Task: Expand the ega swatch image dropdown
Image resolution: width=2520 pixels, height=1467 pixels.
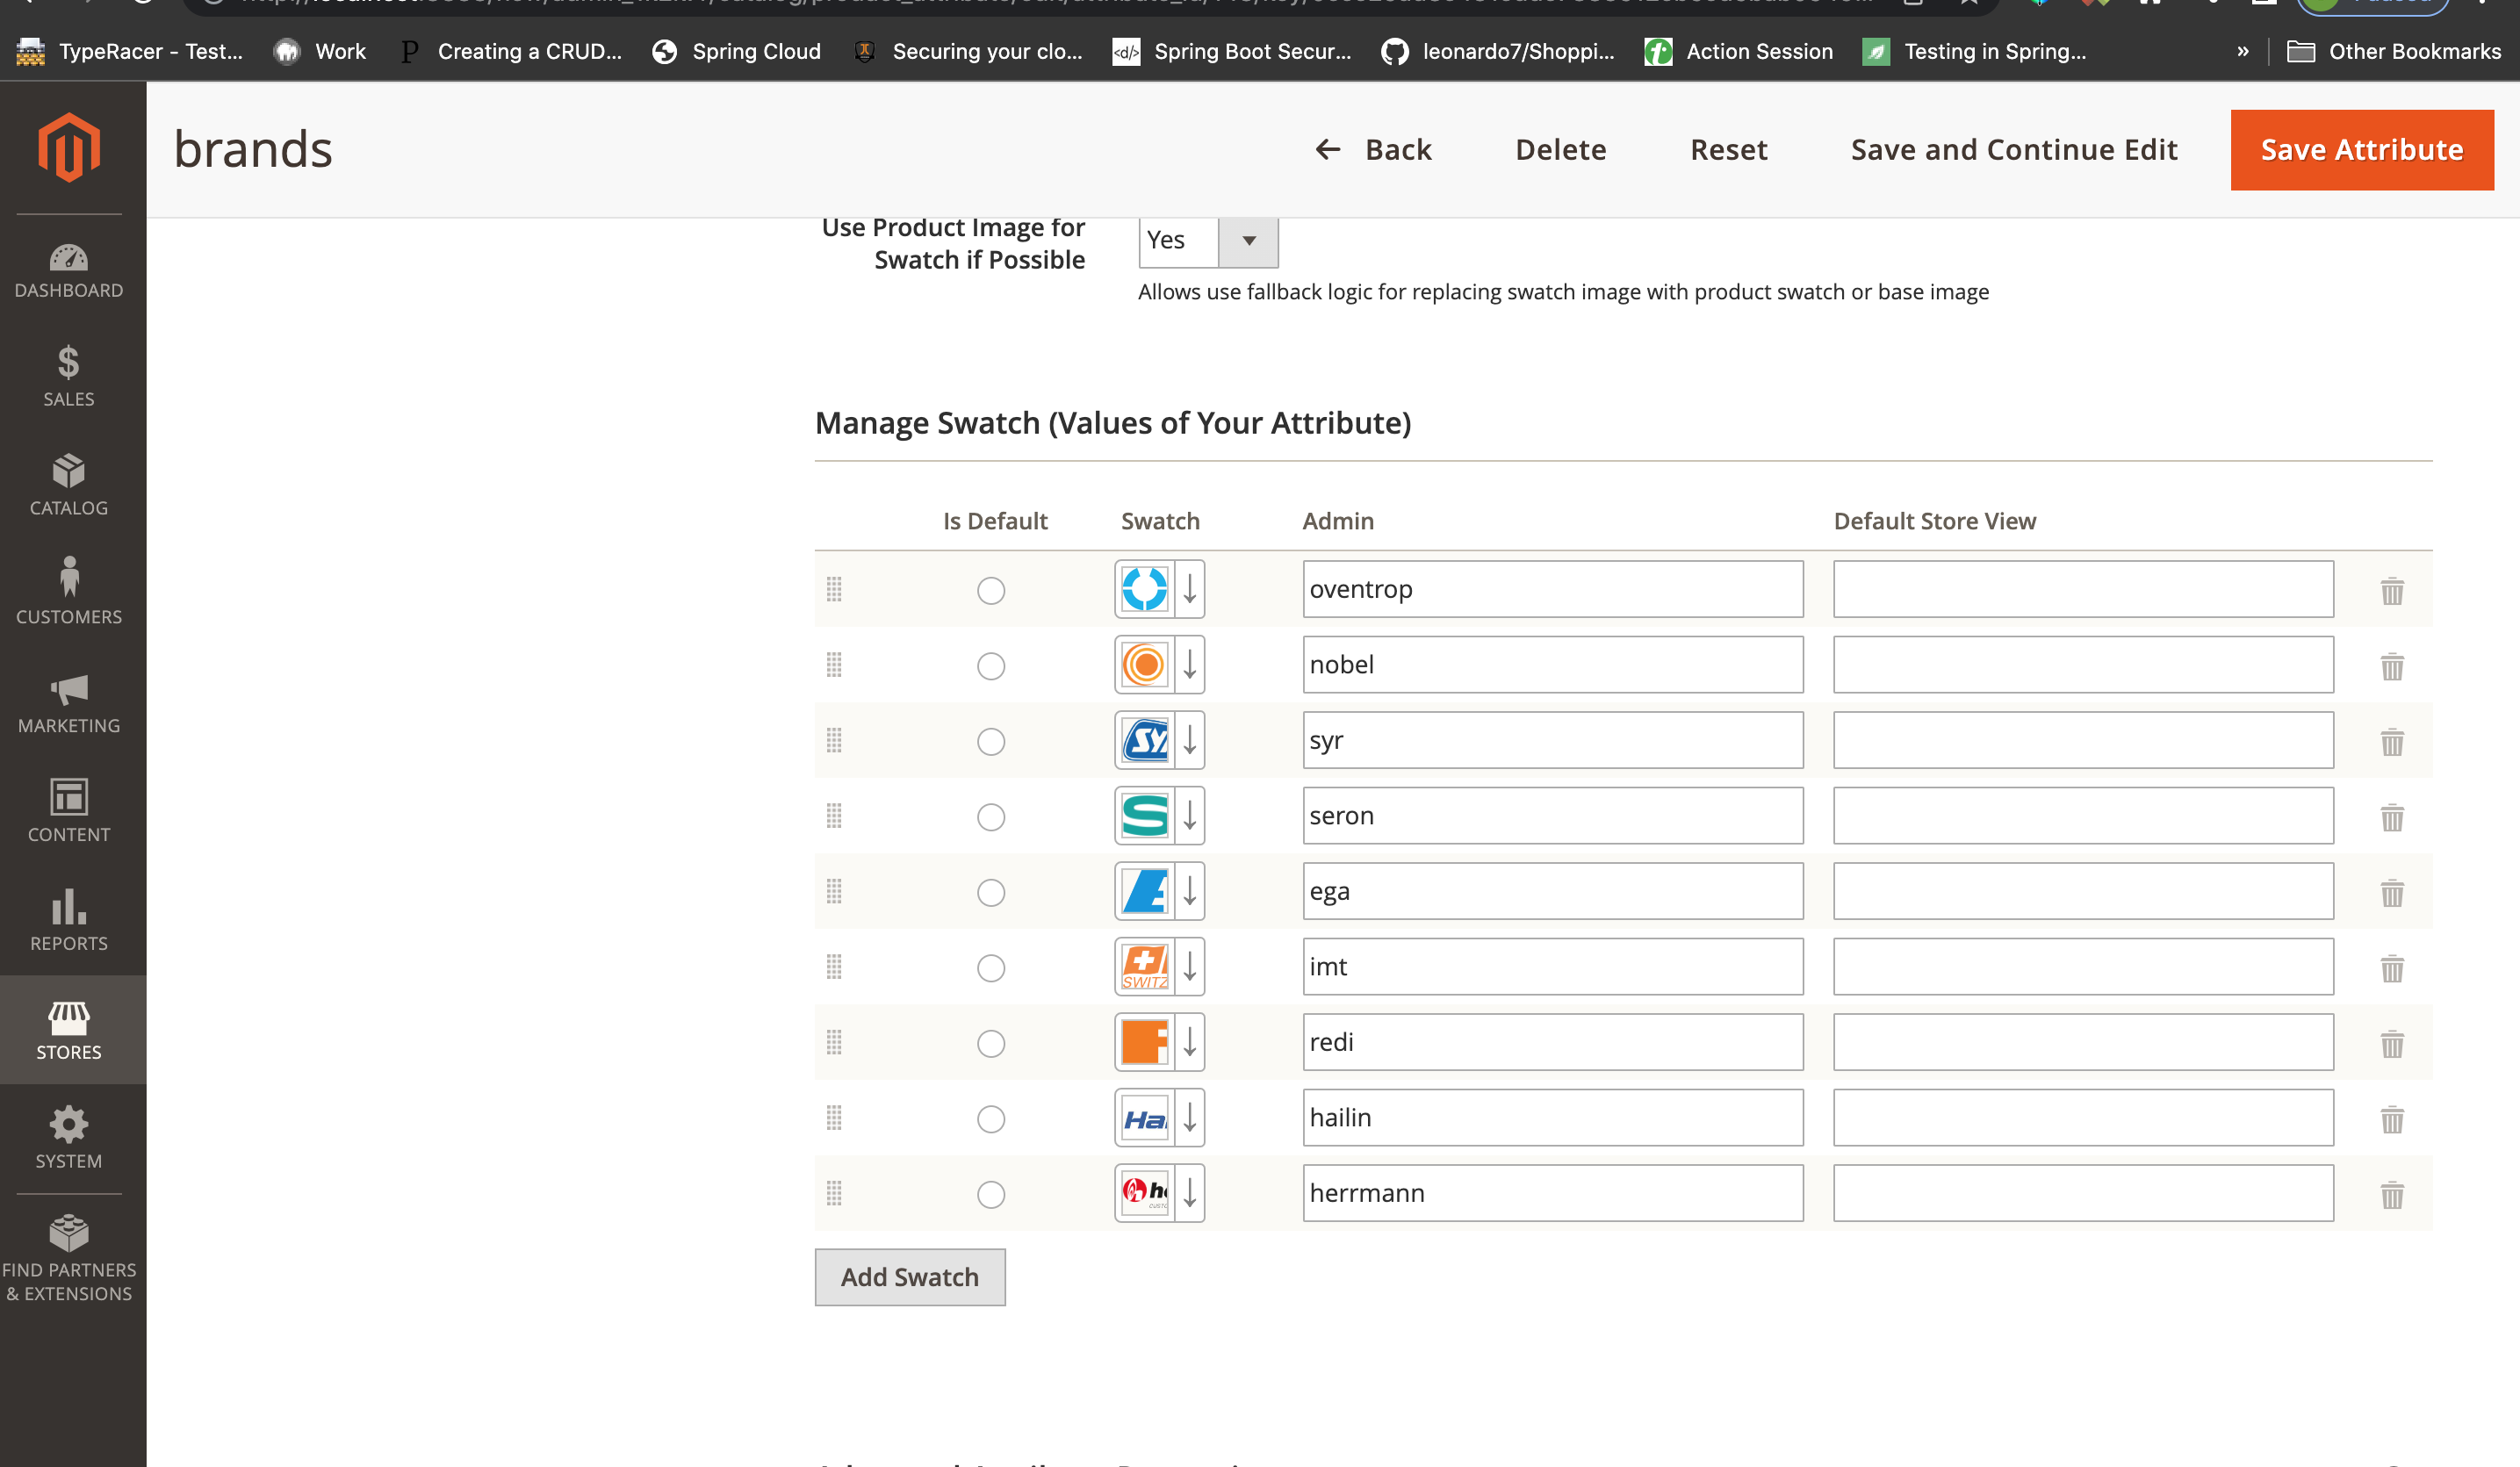Action: click(1187, 891)
